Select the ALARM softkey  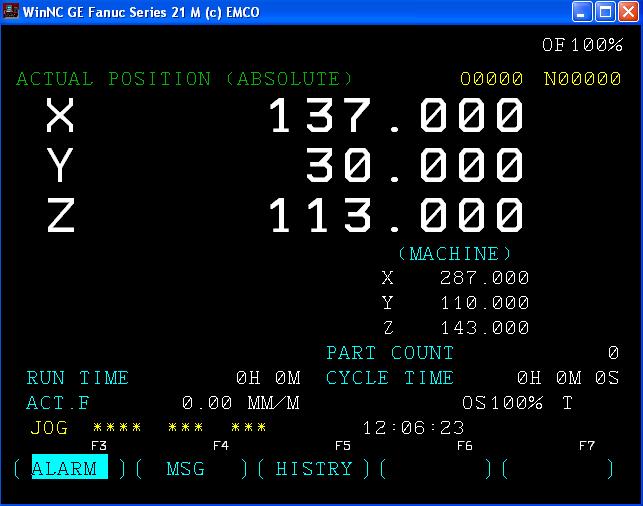coord(70,467)
